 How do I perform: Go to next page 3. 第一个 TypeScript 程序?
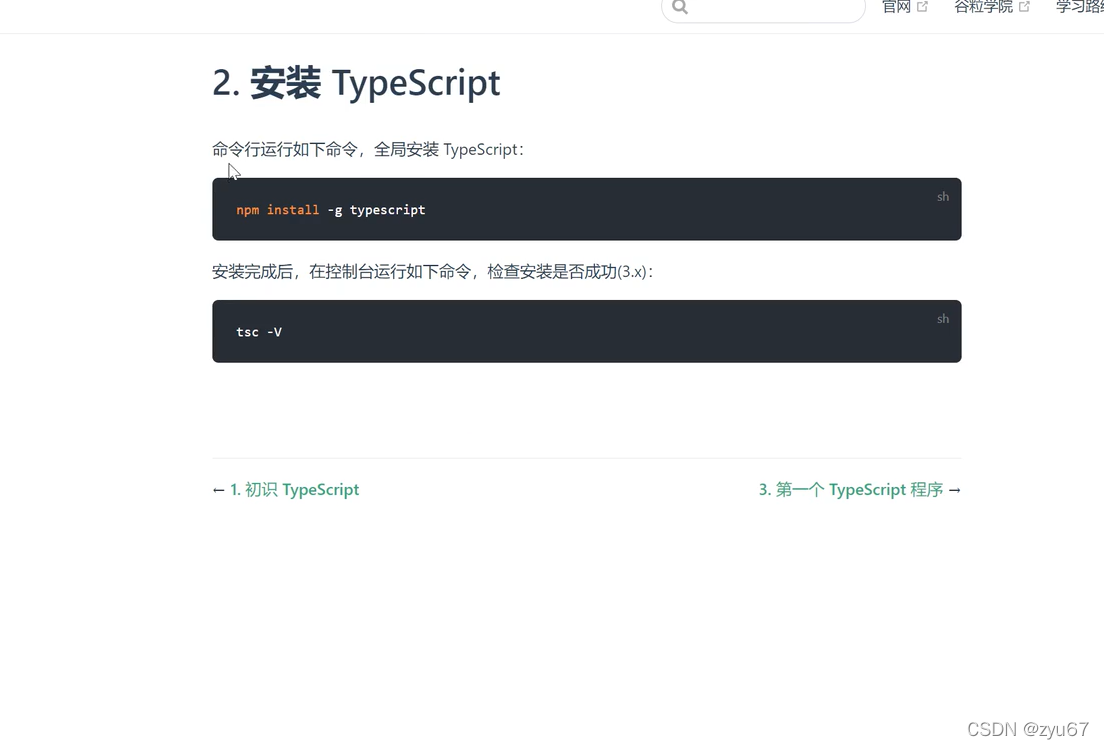tap(851, 489)
